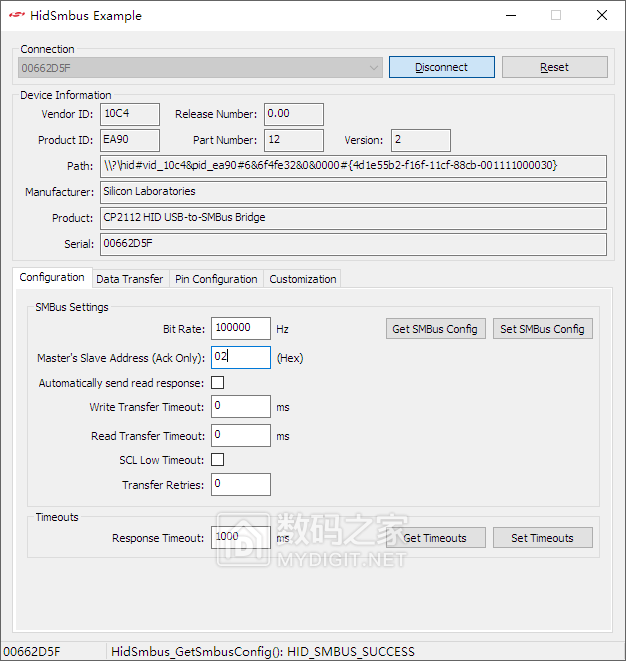
Task: Select the Configuration tab
Action: 52,278
